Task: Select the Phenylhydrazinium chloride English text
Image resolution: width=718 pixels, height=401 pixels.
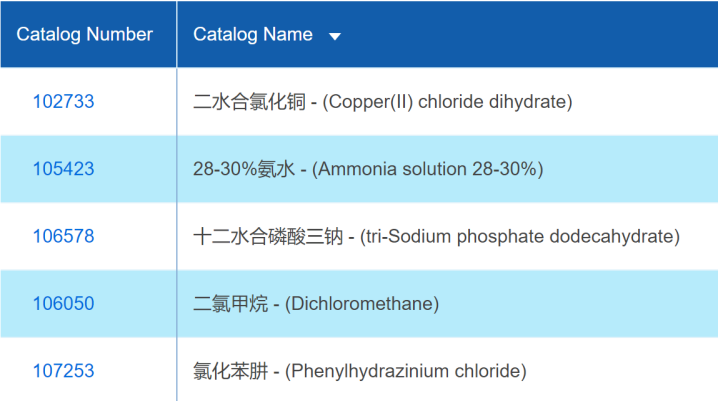Action: click(406, 371)
